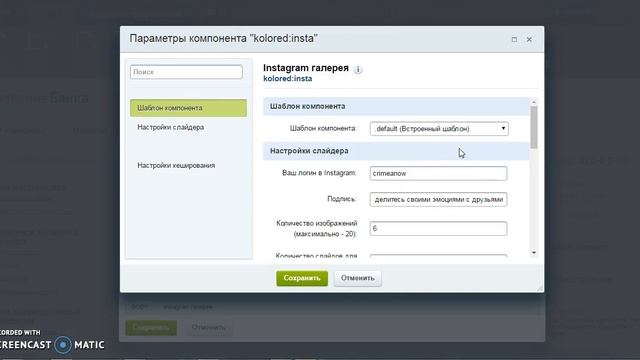The width and height of the screenshot is (640, 360).
Task: Click the background Отменить button behind dialog
Action: coord(209,328)
